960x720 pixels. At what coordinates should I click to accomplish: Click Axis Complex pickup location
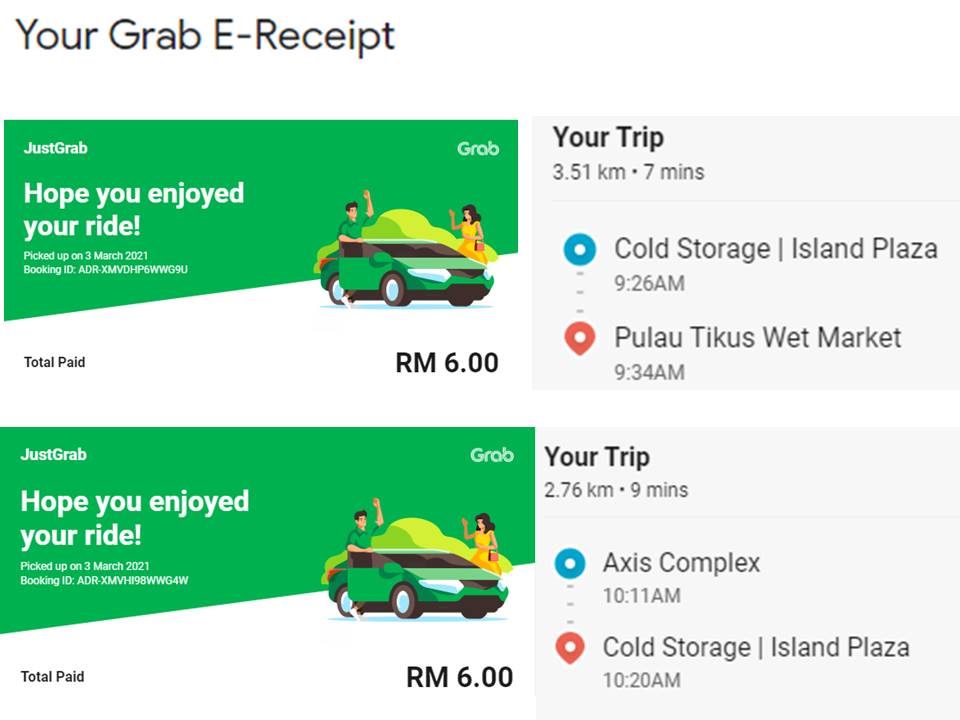pos(681,563)
